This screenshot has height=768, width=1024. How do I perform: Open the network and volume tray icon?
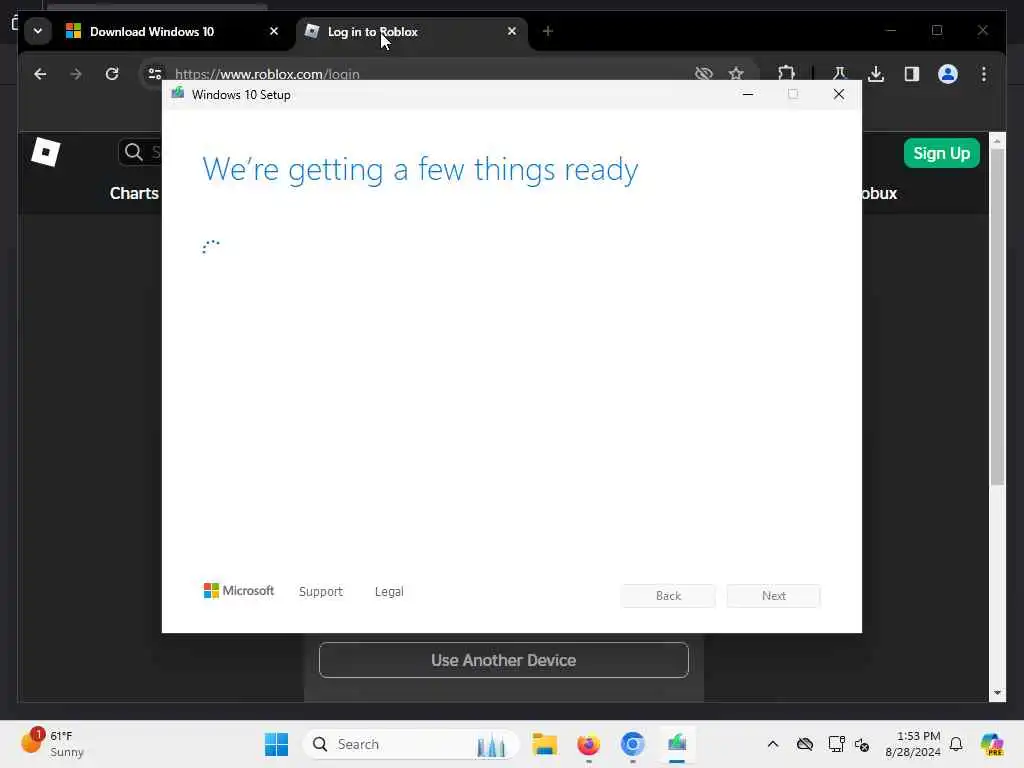[862, 744]
